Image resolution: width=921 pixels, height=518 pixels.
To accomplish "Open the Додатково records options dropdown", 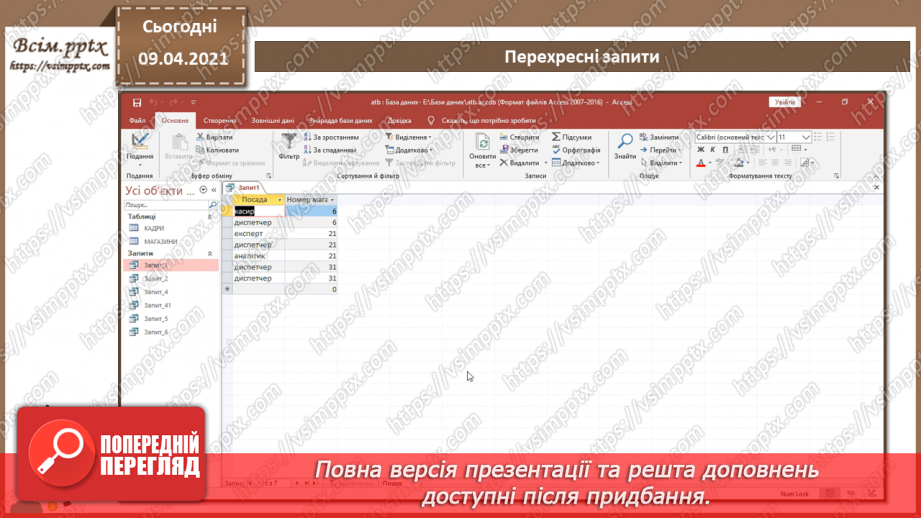I will [576, 163].
